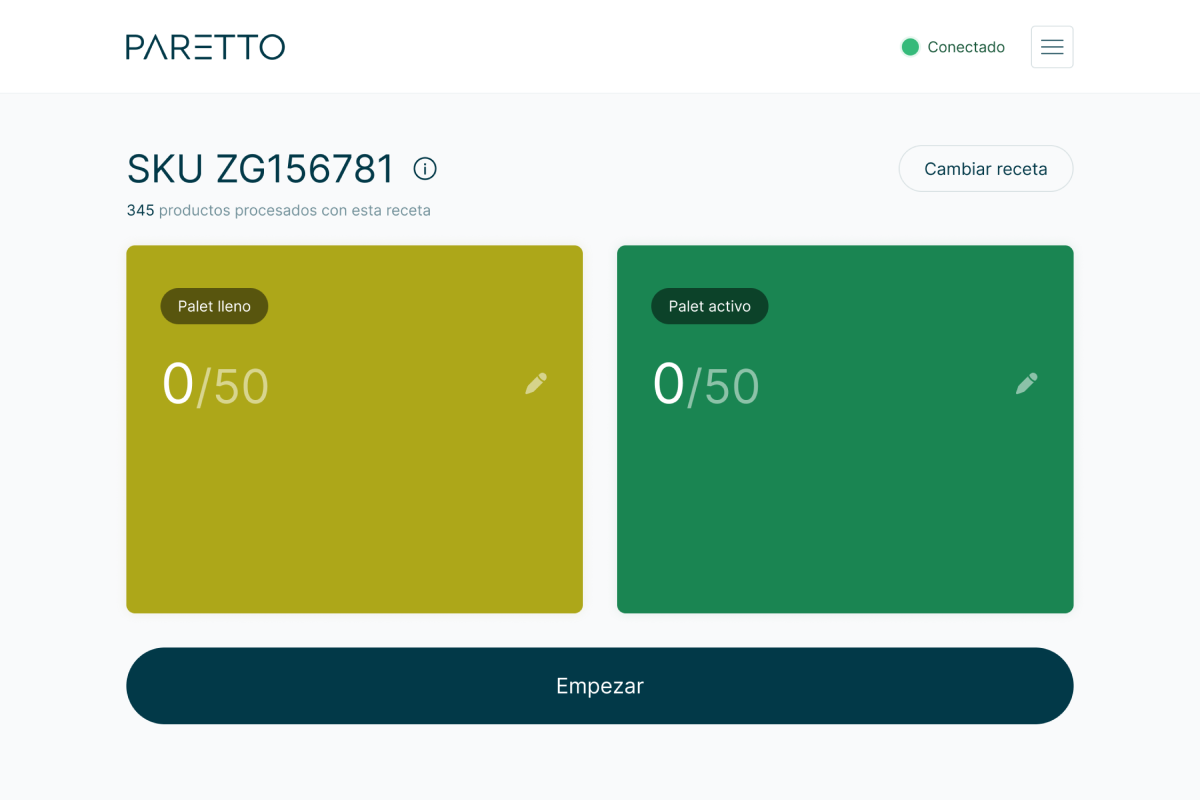Click the SKU ZG156781 heading
1200x800 pixels.
click(260, 169)
